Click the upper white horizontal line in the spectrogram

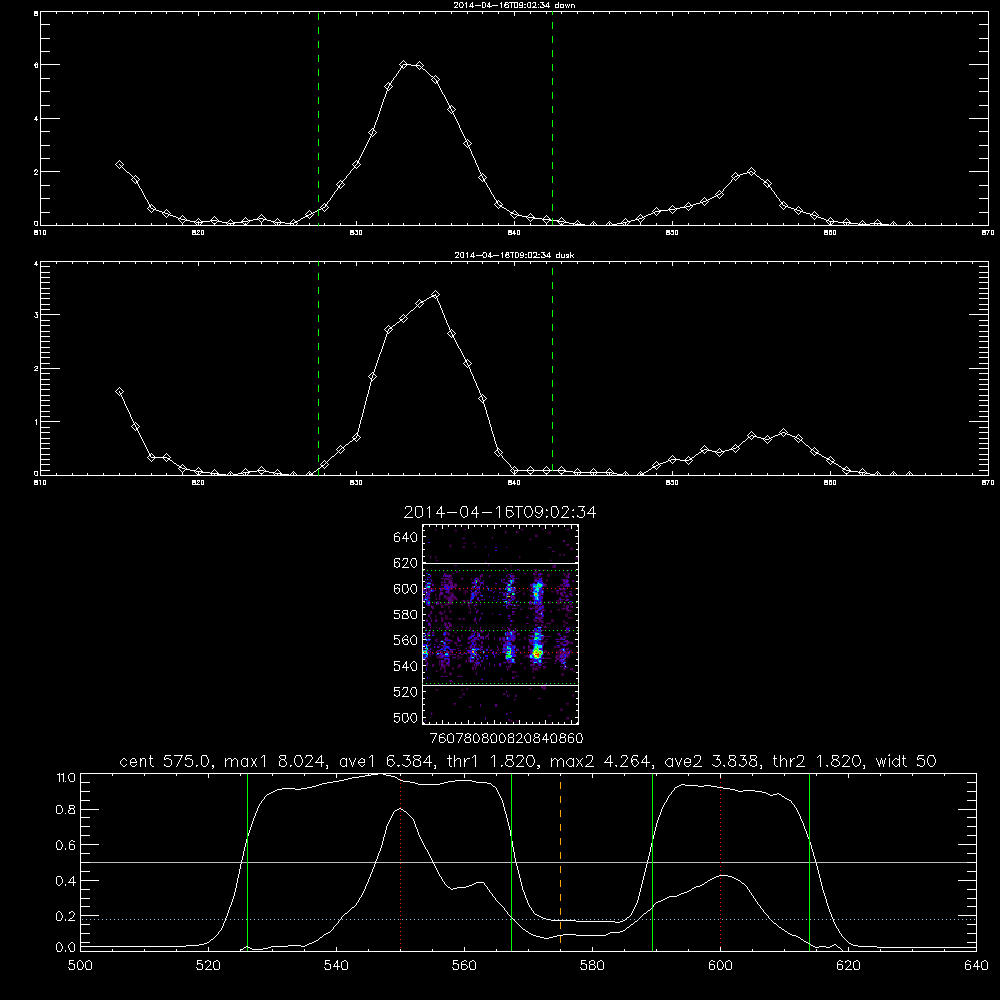coord(500,564)
